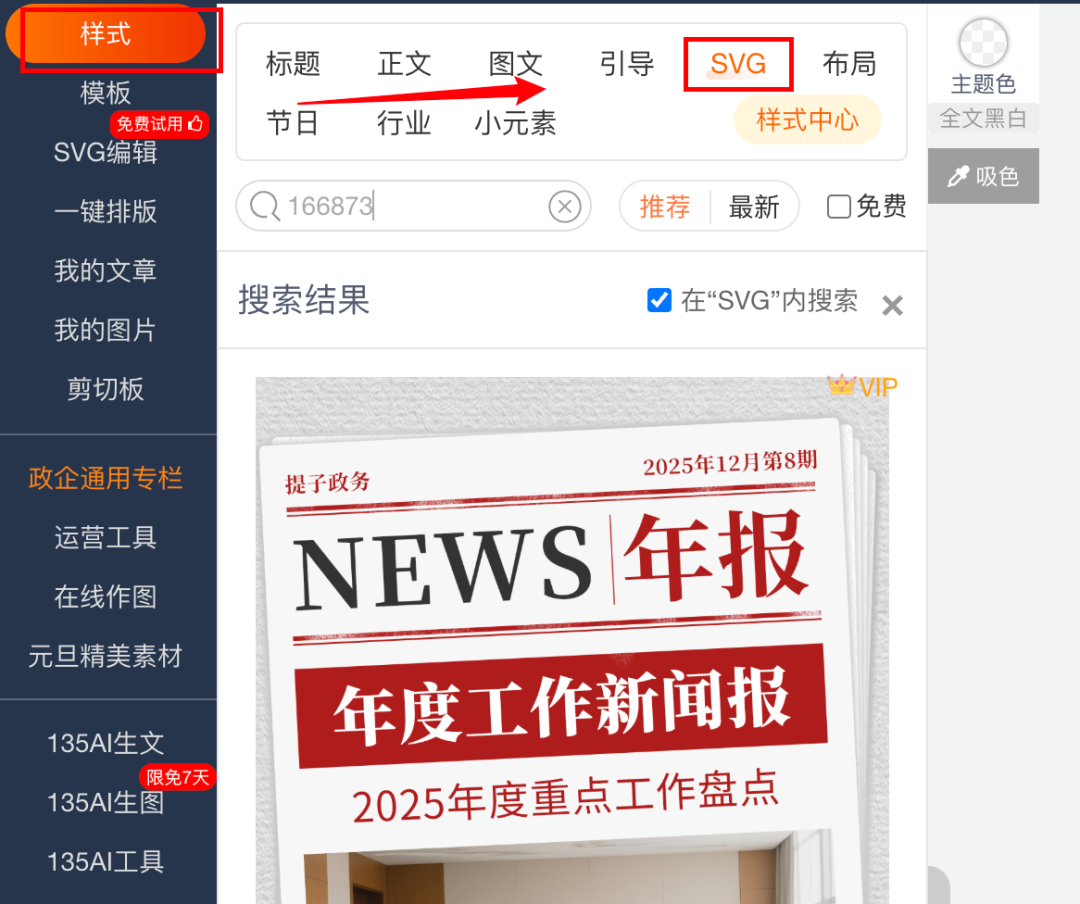This screenshot has width=1080, height=904.
Task: Toggle 全文黑白 mode
Action: pyautogui.click(x=983, y=118)
